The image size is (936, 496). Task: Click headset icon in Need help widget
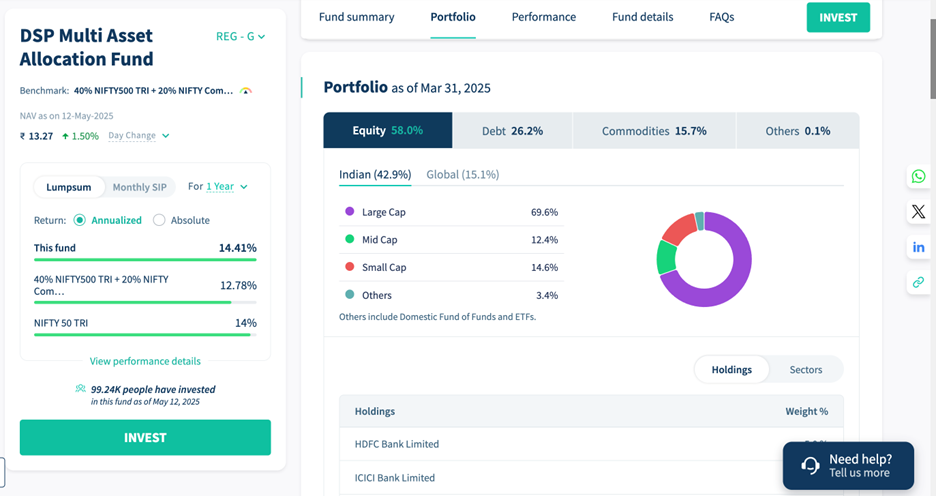coord(810,466)
